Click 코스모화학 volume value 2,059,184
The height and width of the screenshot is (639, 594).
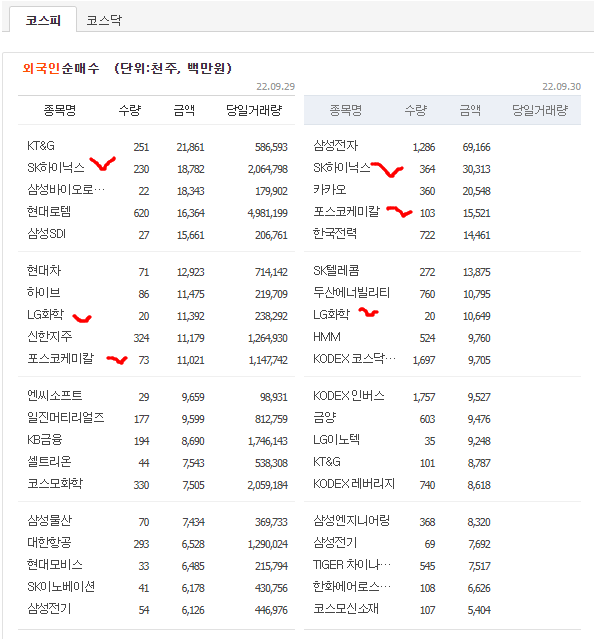click(268, 485)
